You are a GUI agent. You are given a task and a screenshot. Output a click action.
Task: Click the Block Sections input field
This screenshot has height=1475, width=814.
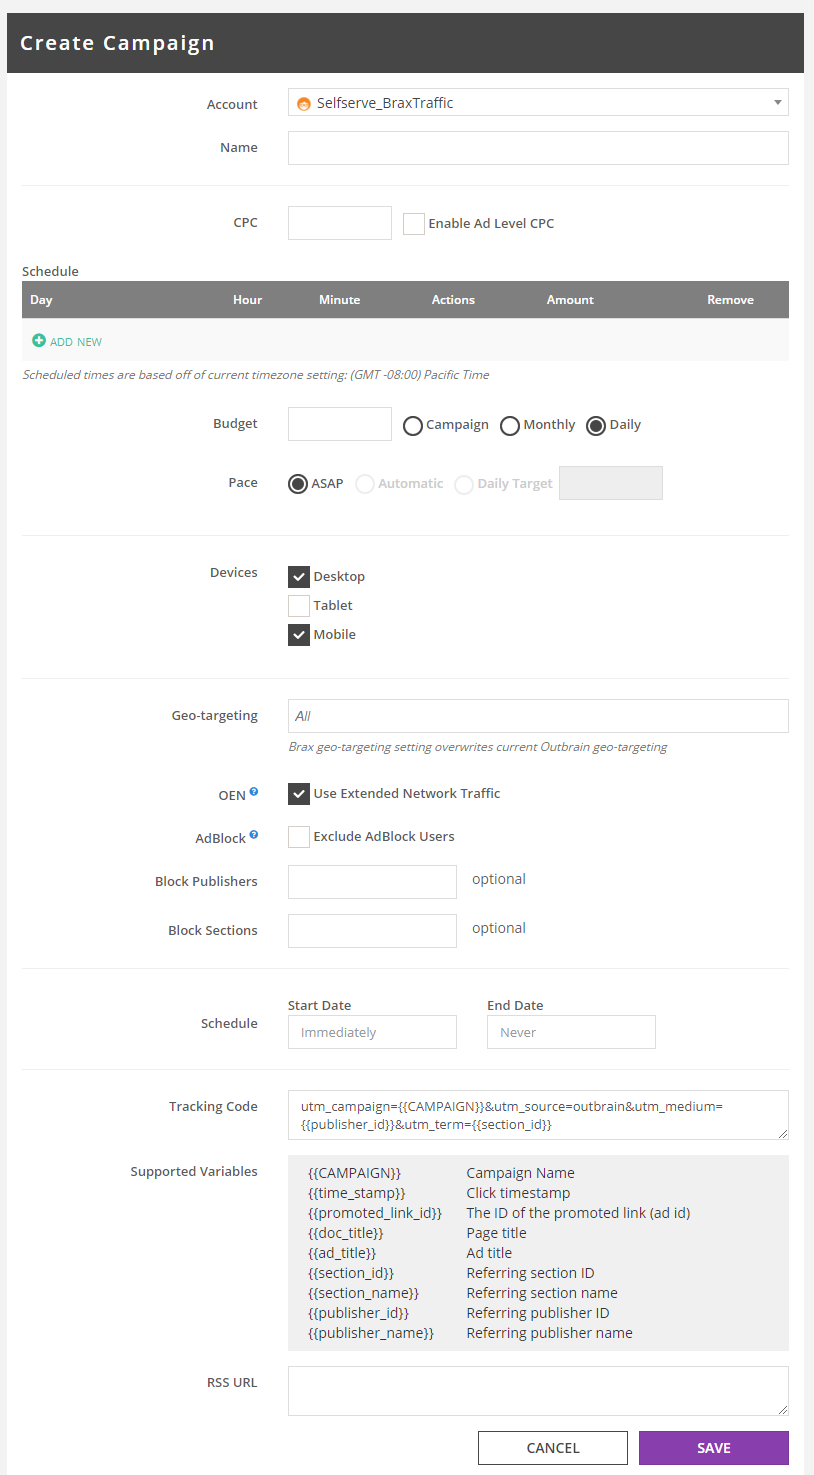[372, 931]
